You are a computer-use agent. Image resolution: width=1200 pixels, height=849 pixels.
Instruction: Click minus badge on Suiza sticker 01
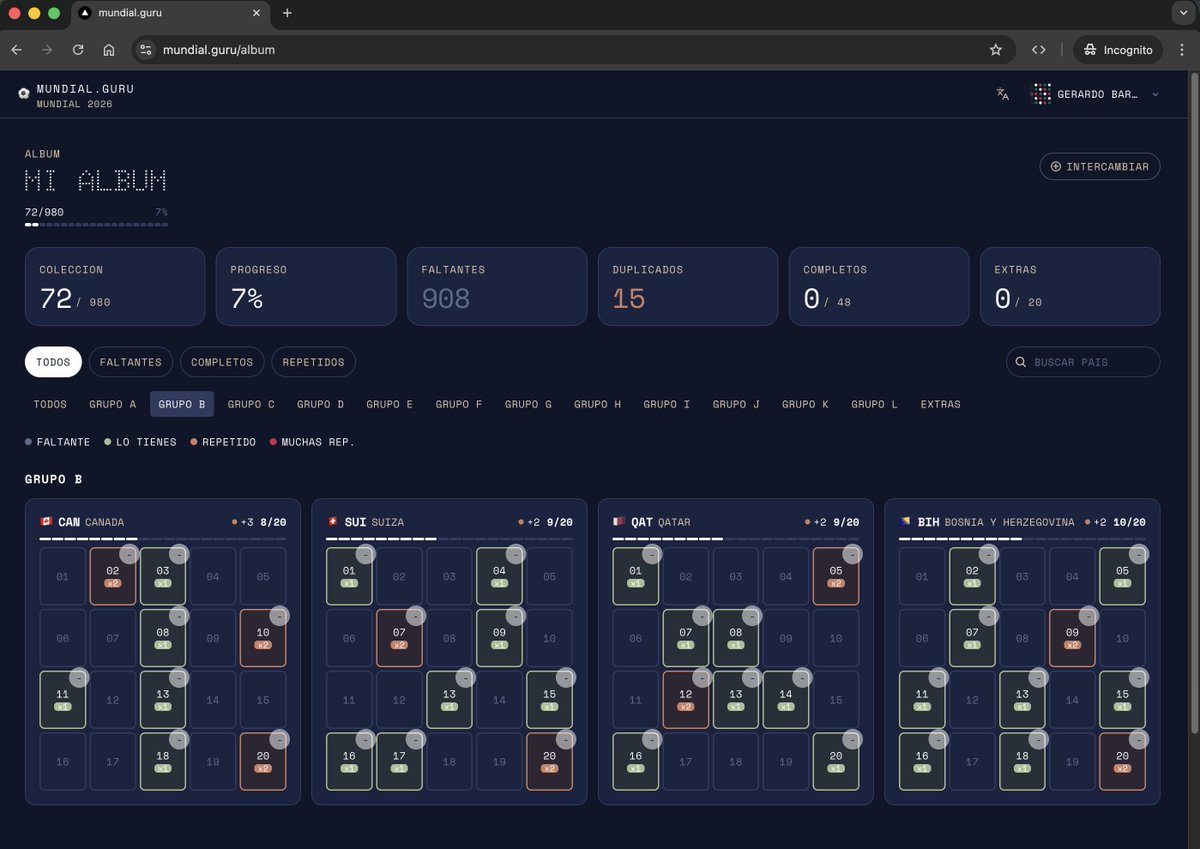tap(365, 554)
